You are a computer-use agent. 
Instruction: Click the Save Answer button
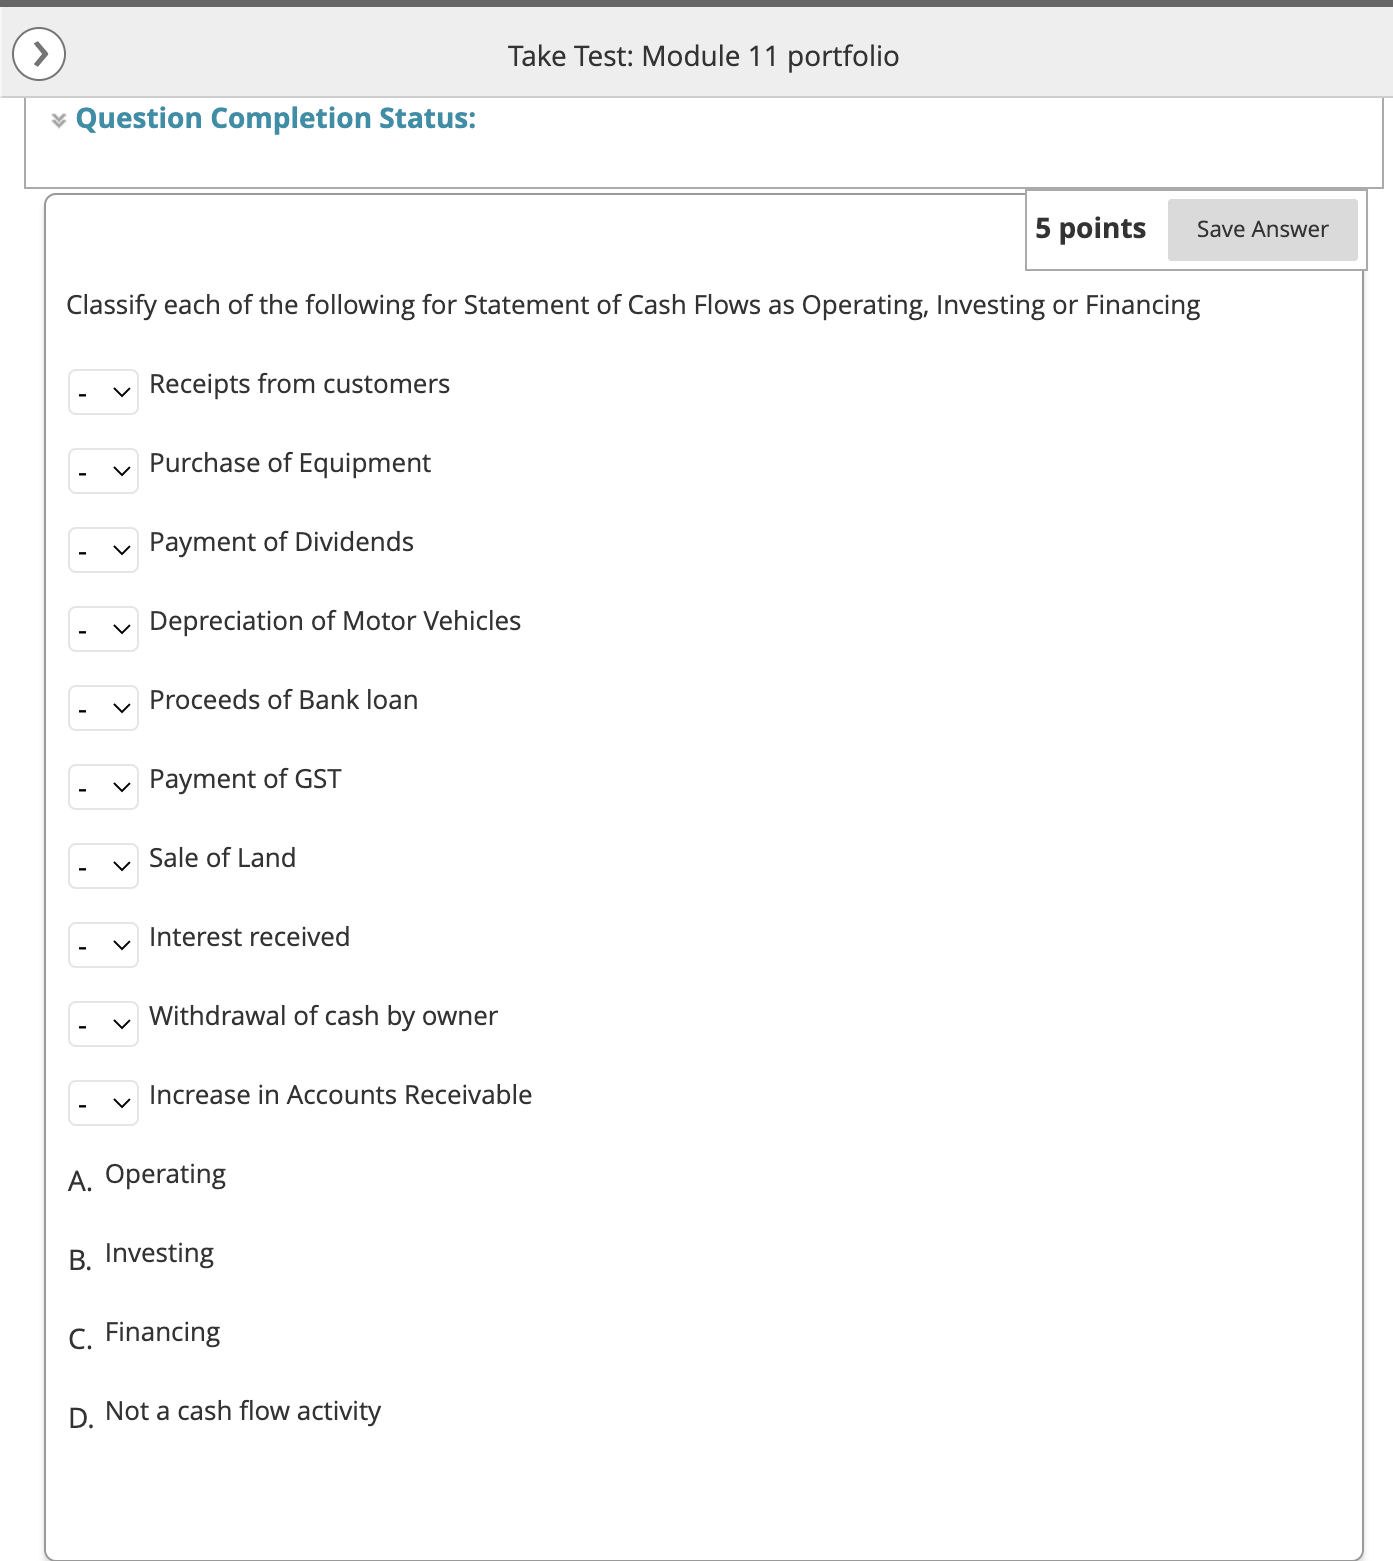[1262, 229]
